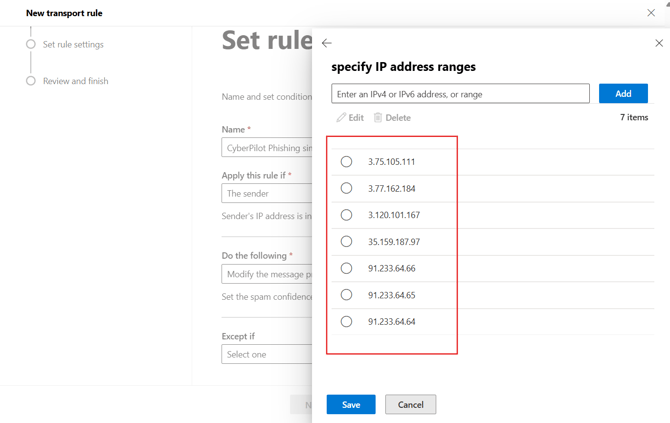
Task: Select the radio button for 91.233.64.66
Action: click(346, 268)
